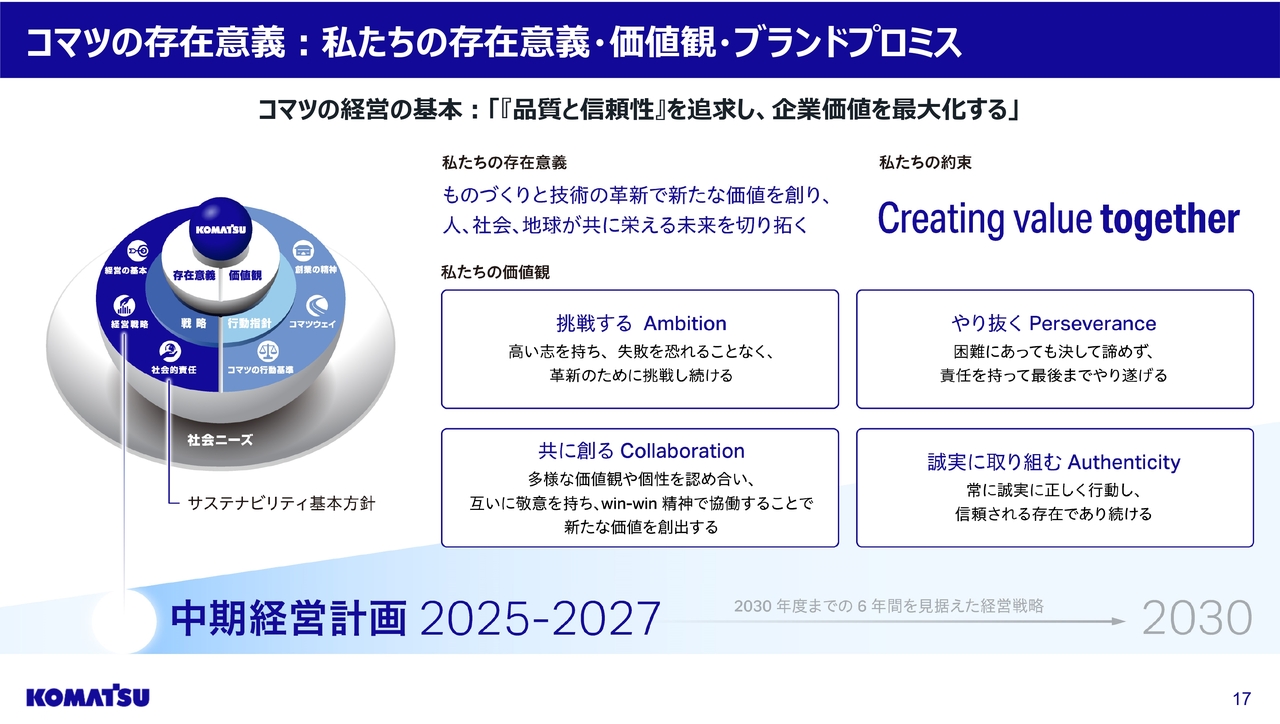The image size is (1280, 724).
Task: Click the scales icon for コマツの行動基準
Action: [268, 351]
